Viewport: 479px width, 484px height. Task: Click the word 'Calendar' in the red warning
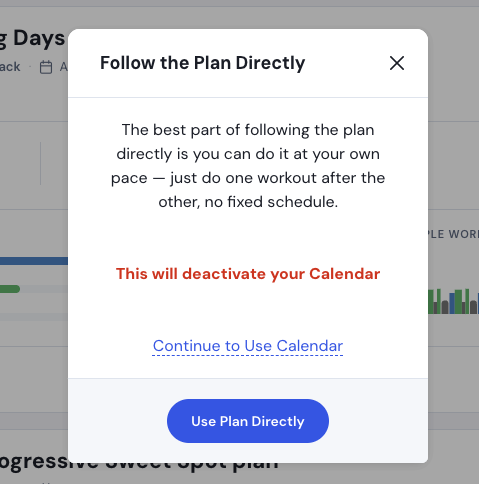345,274
